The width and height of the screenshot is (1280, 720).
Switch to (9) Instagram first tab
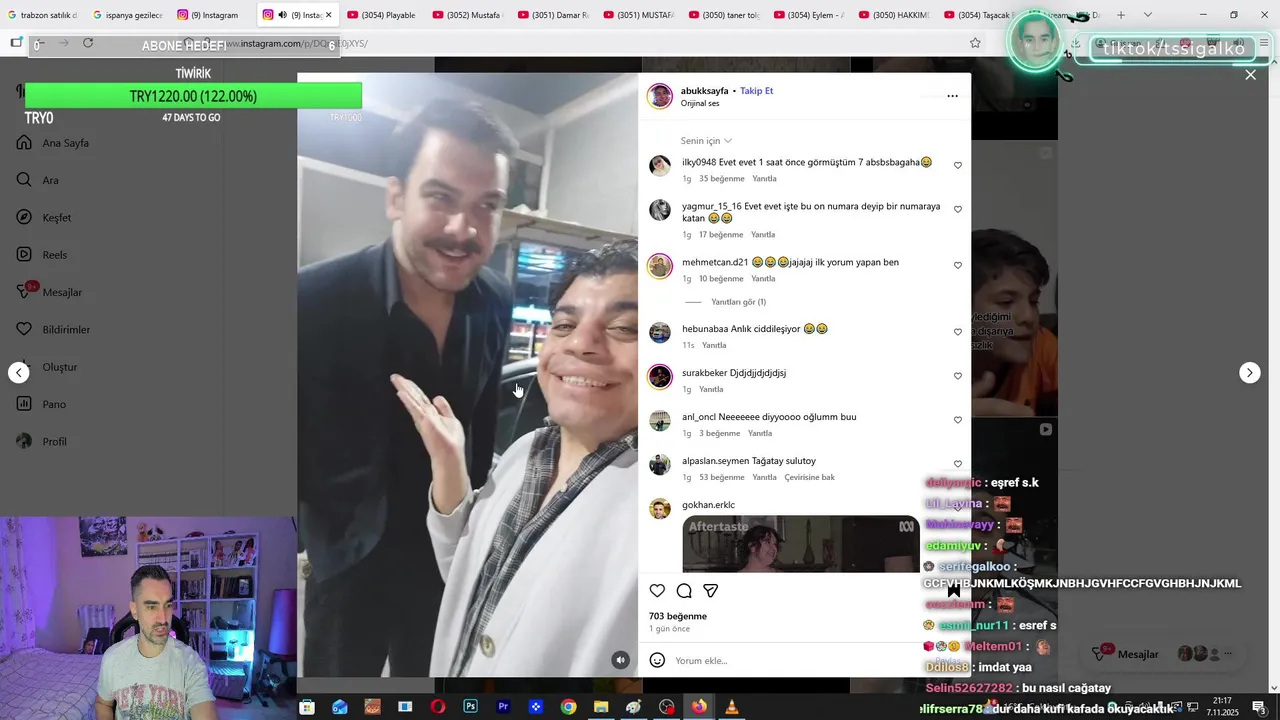(x=210, y=15)
